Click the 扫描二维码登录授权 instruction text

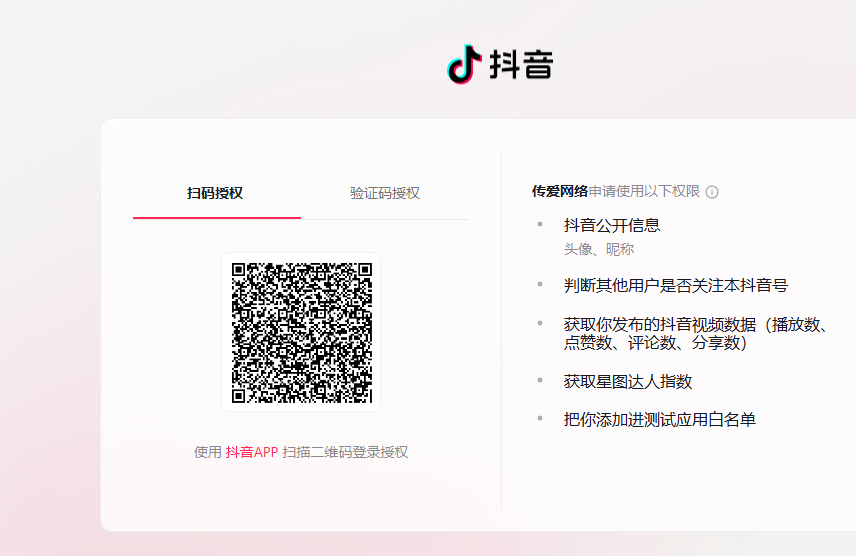345,452
